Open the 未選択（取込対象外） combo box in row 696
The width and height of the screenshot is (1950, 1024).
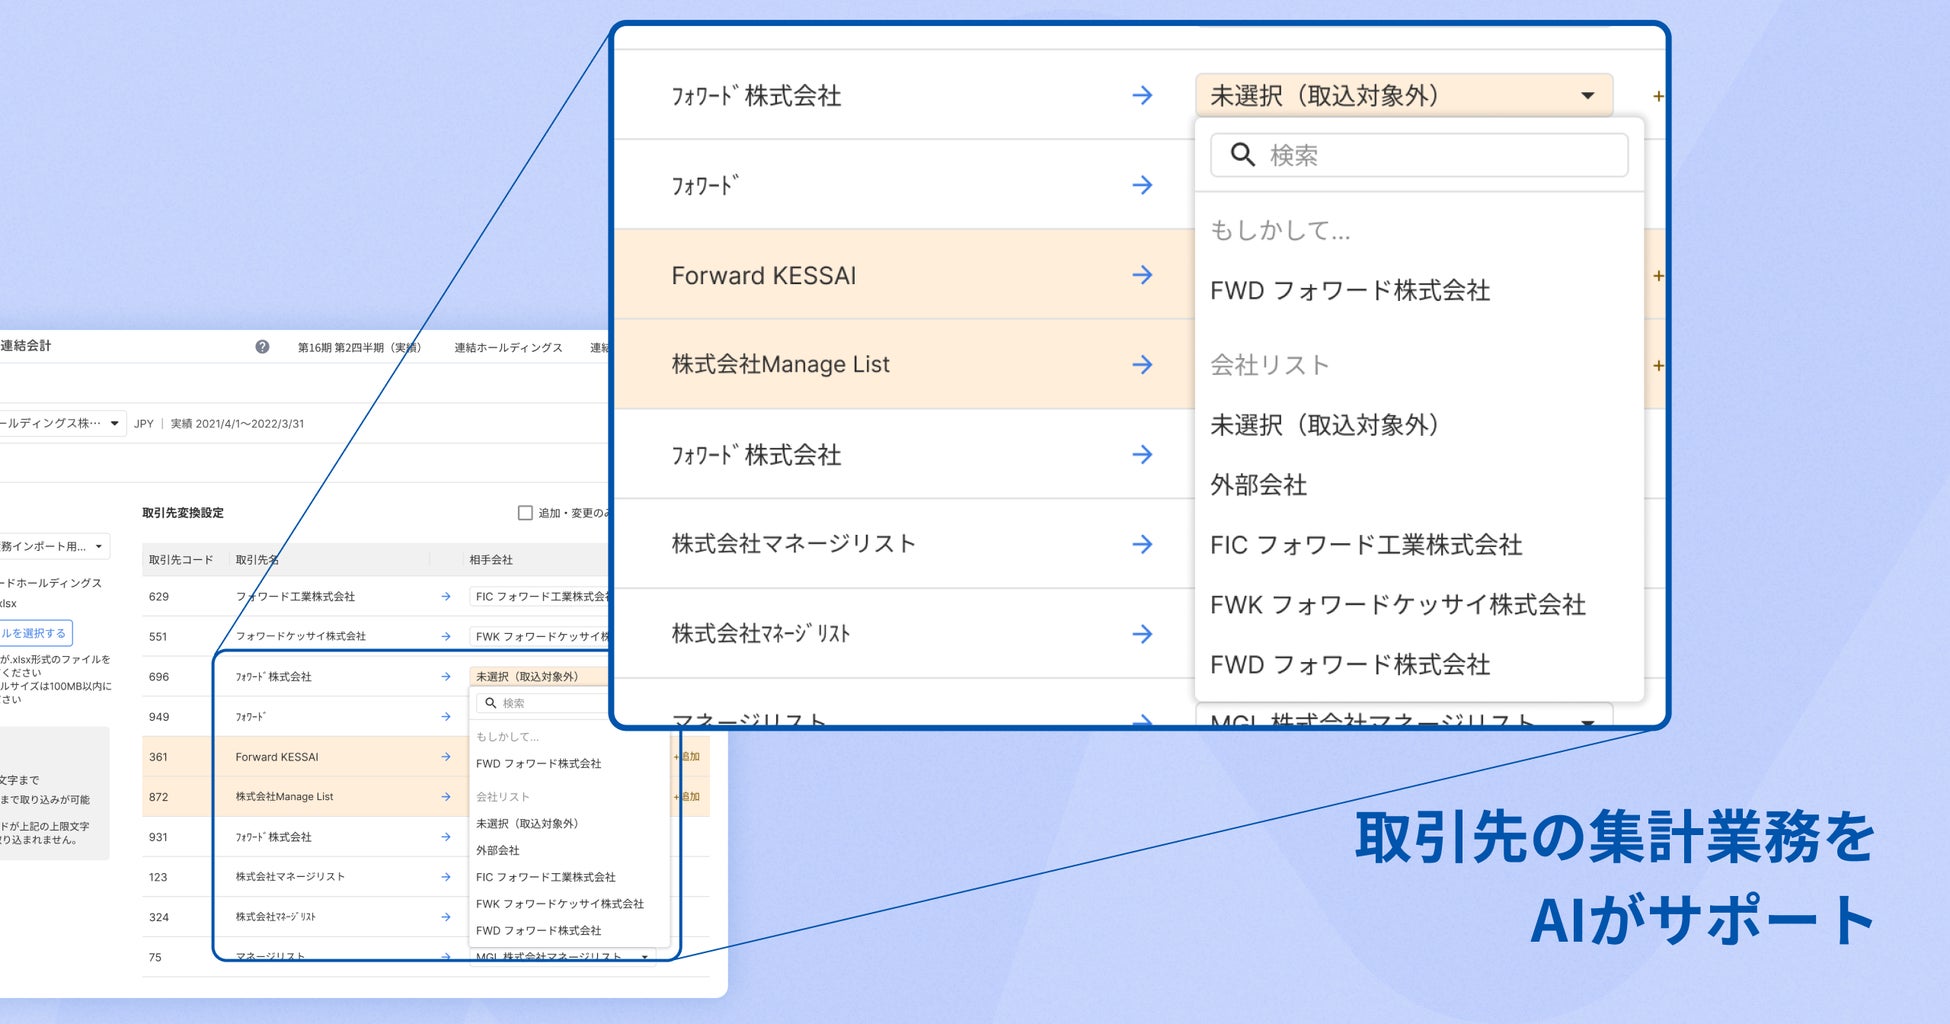pyautogui.click(x=539, y=676)
